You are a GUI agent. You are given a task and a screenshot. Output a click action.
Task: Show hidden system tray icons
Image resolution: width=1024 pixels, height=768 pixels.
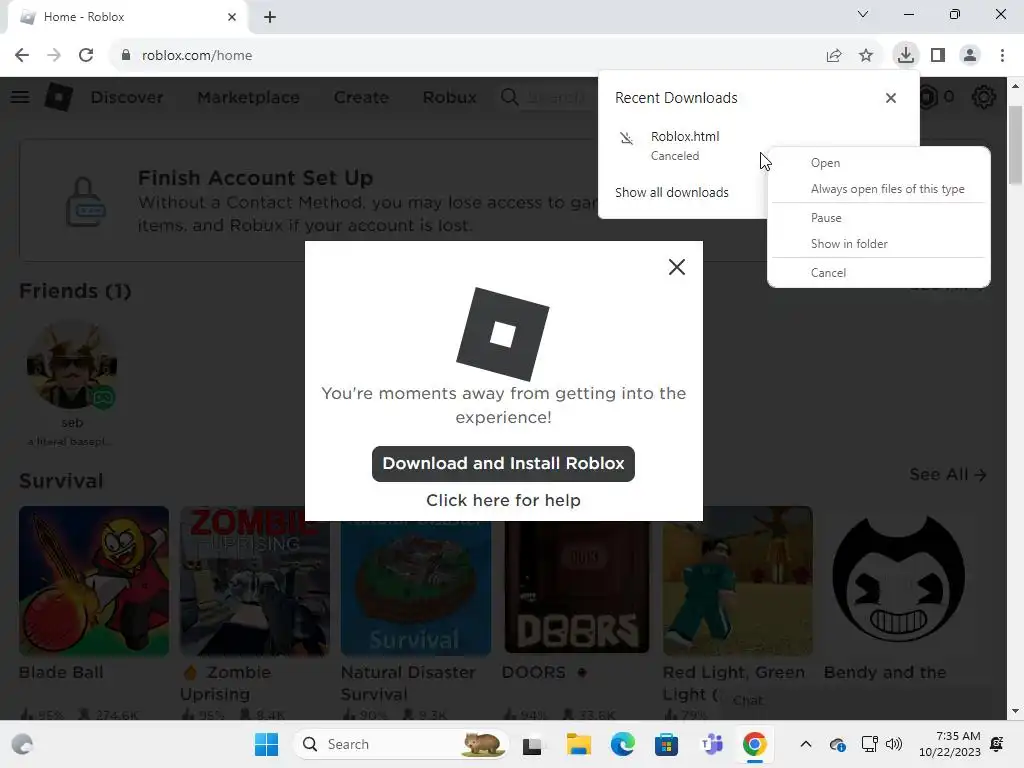pyautogui.click(x=806, y=744)
